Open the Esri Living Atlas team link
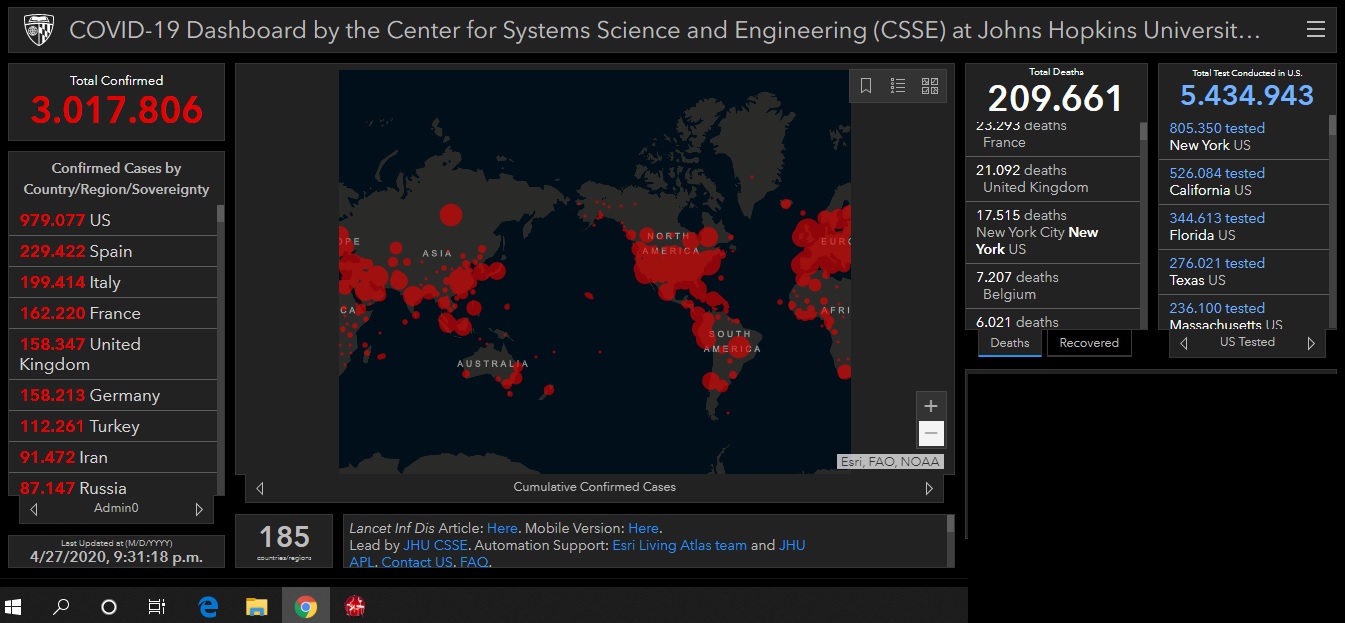 (x=679, y=545)
